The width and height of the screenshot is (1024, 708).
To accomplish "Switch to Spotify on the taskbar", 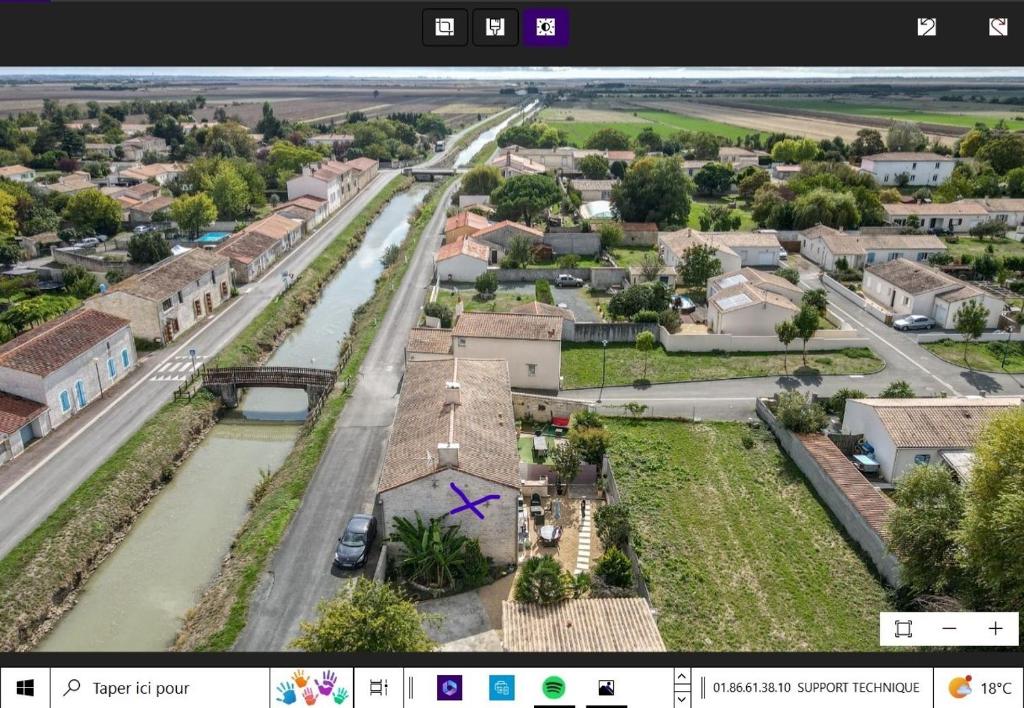I will coord(554,688).
